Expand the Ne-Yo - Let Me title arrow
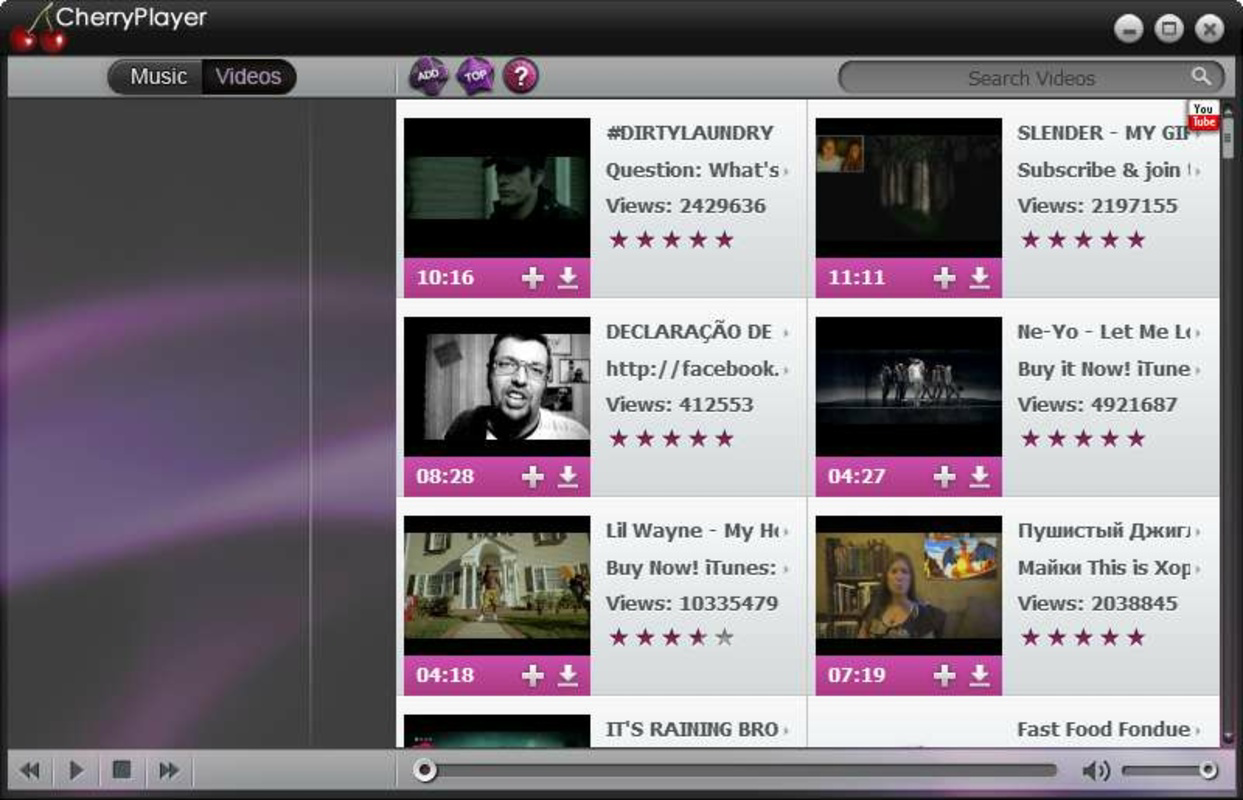 (x=1197, y=333)
